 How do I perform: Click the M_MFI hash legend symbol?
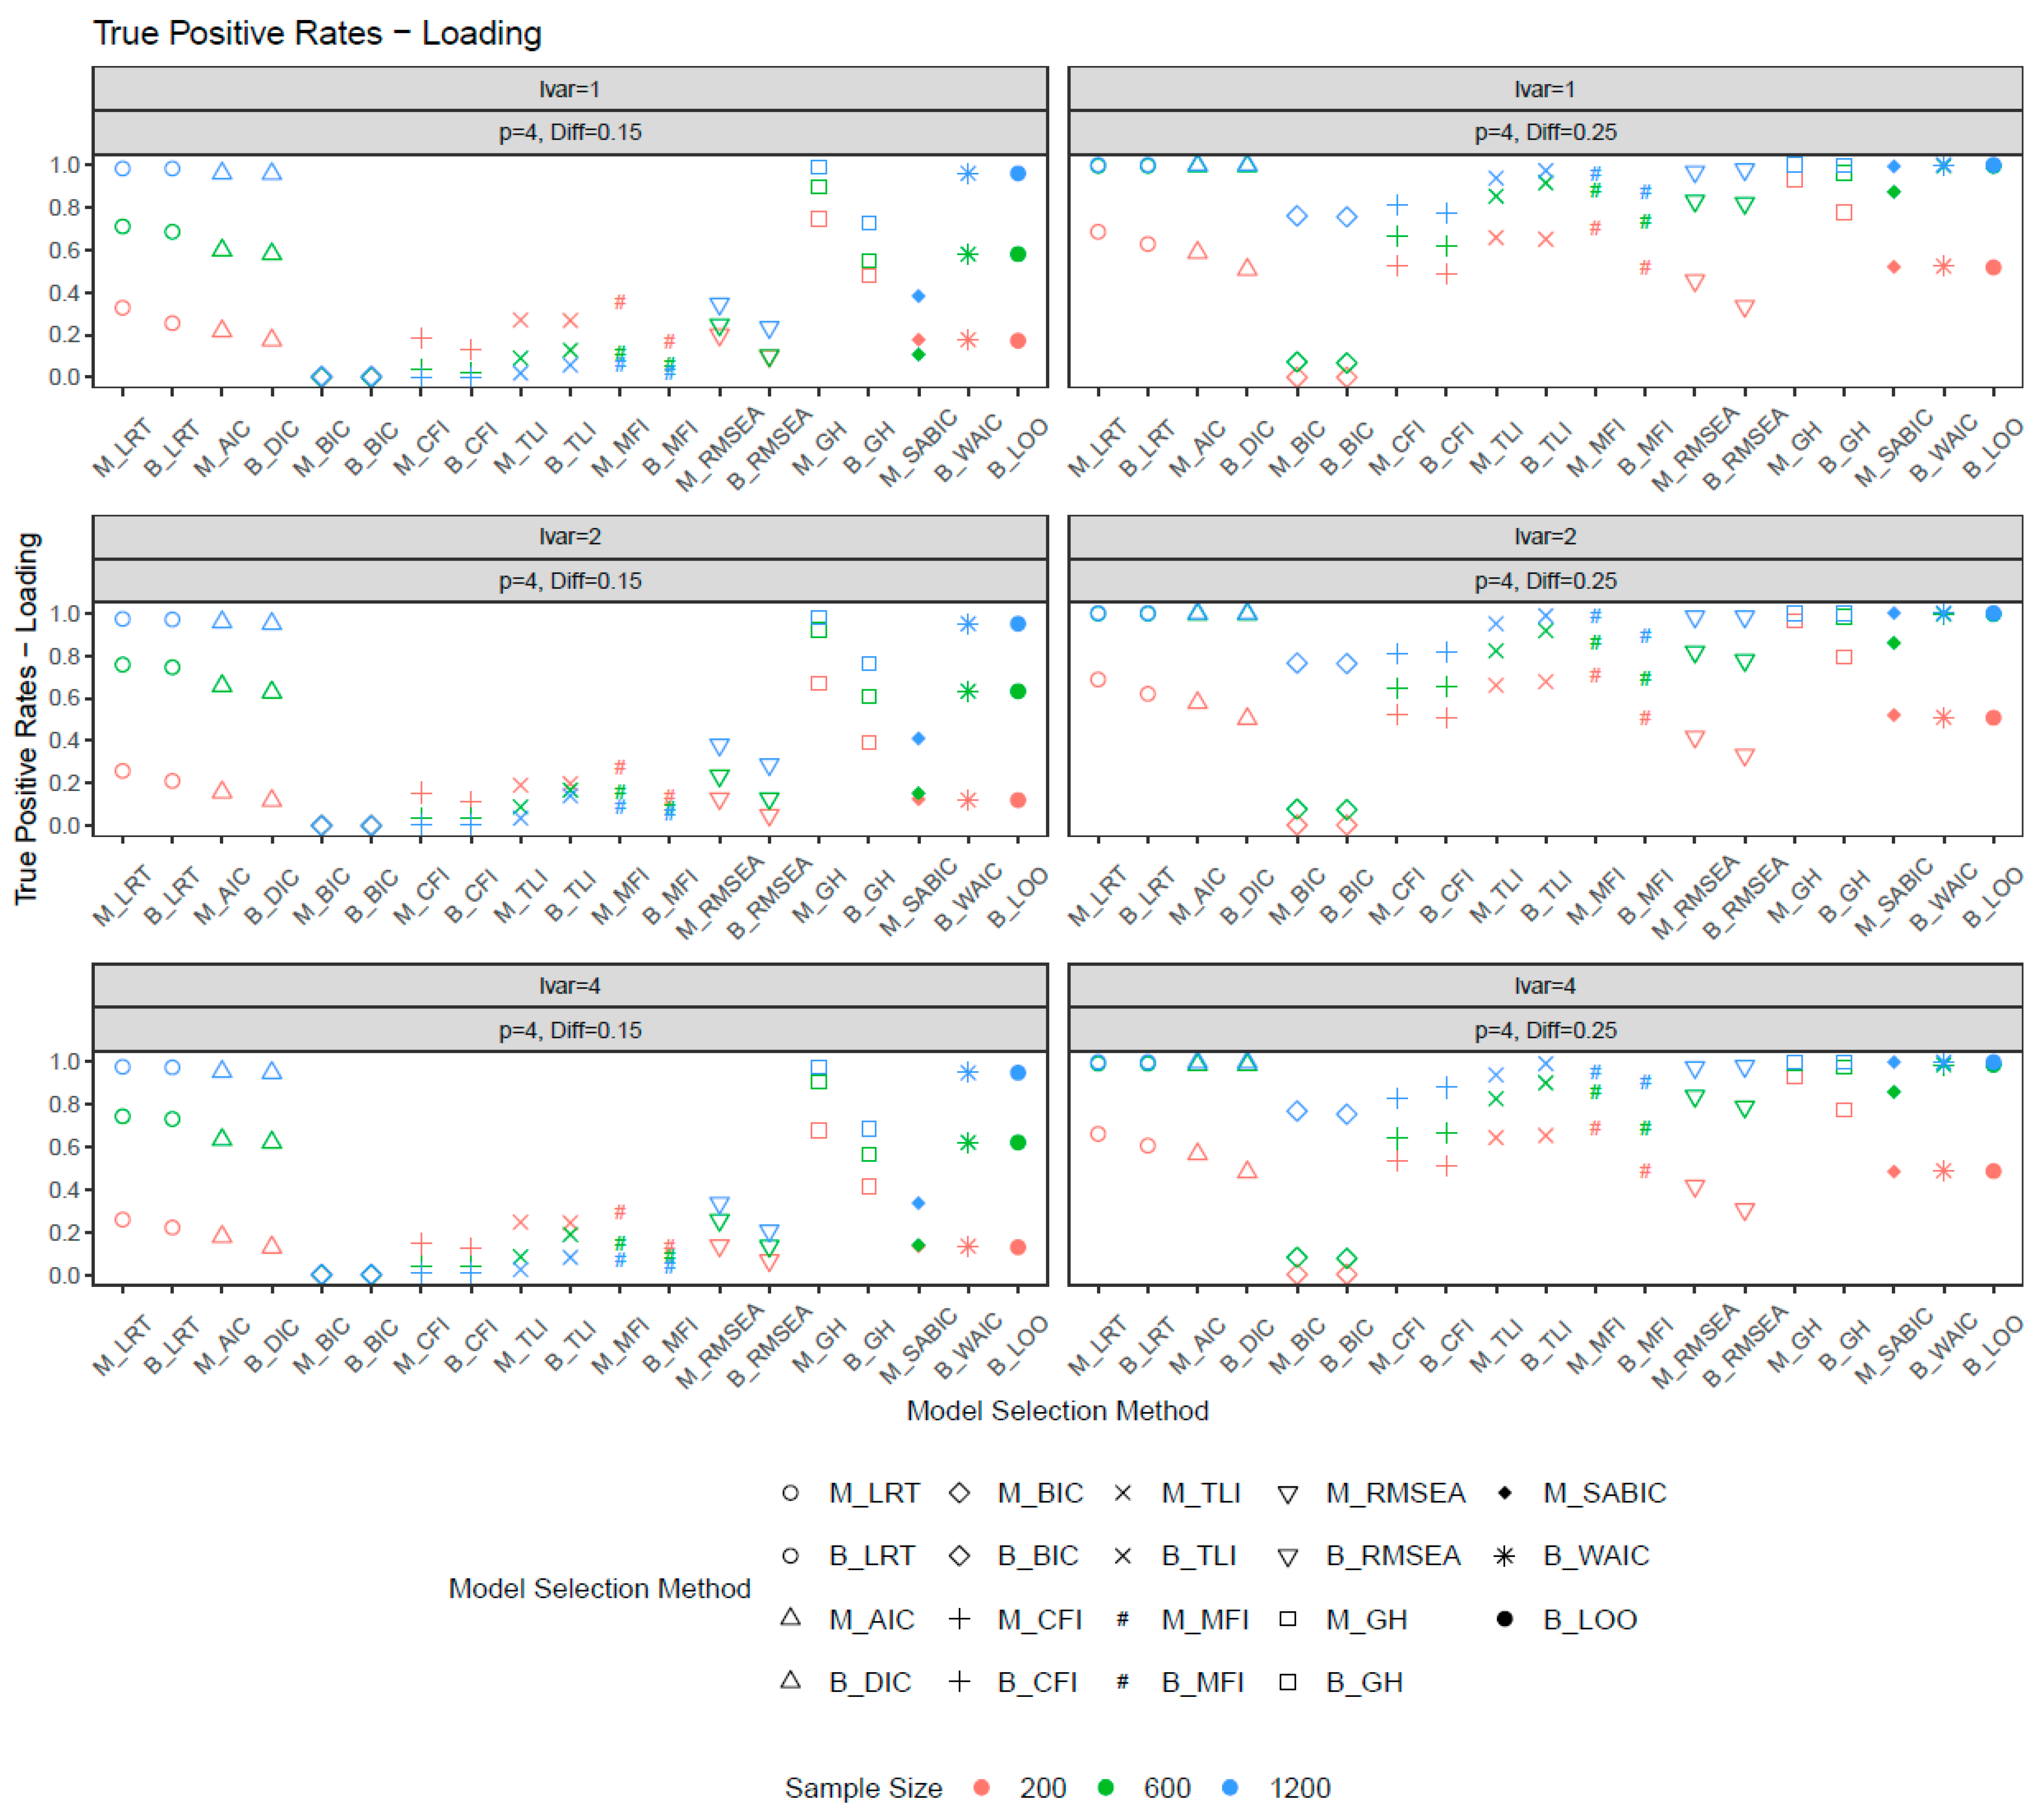[x=1122, y=1619]
